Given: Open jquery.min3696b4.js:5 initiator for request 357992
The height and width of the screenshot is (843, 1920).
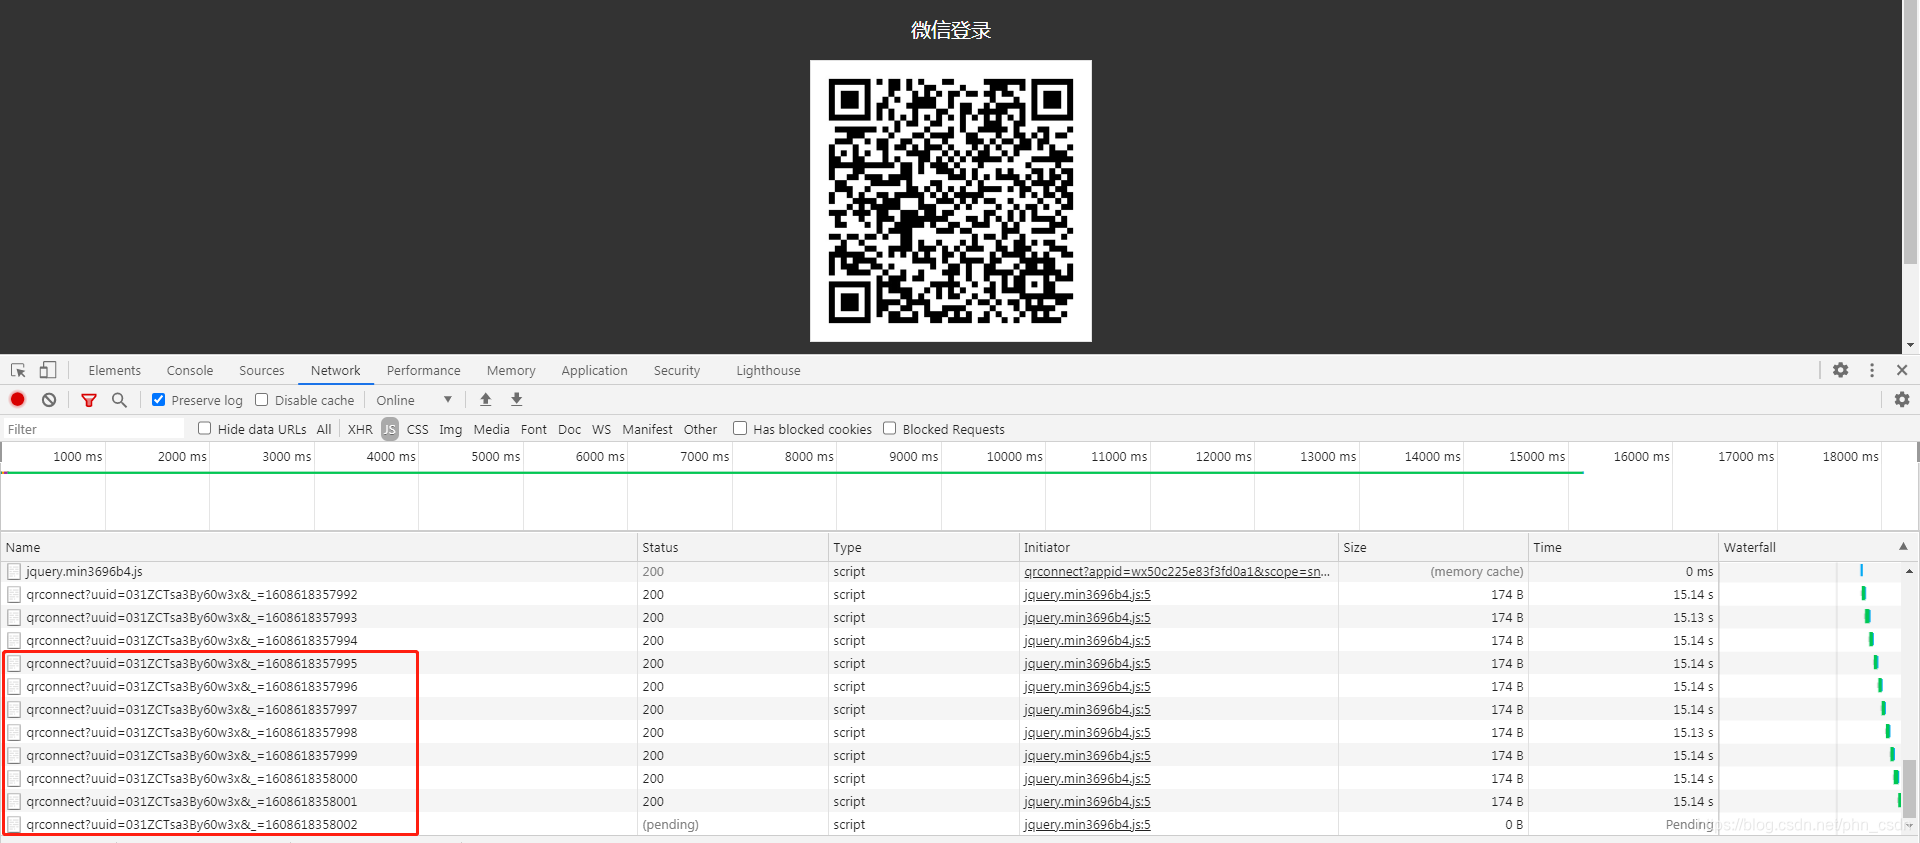Looking at the screenshot, I should pos(1087,595).
